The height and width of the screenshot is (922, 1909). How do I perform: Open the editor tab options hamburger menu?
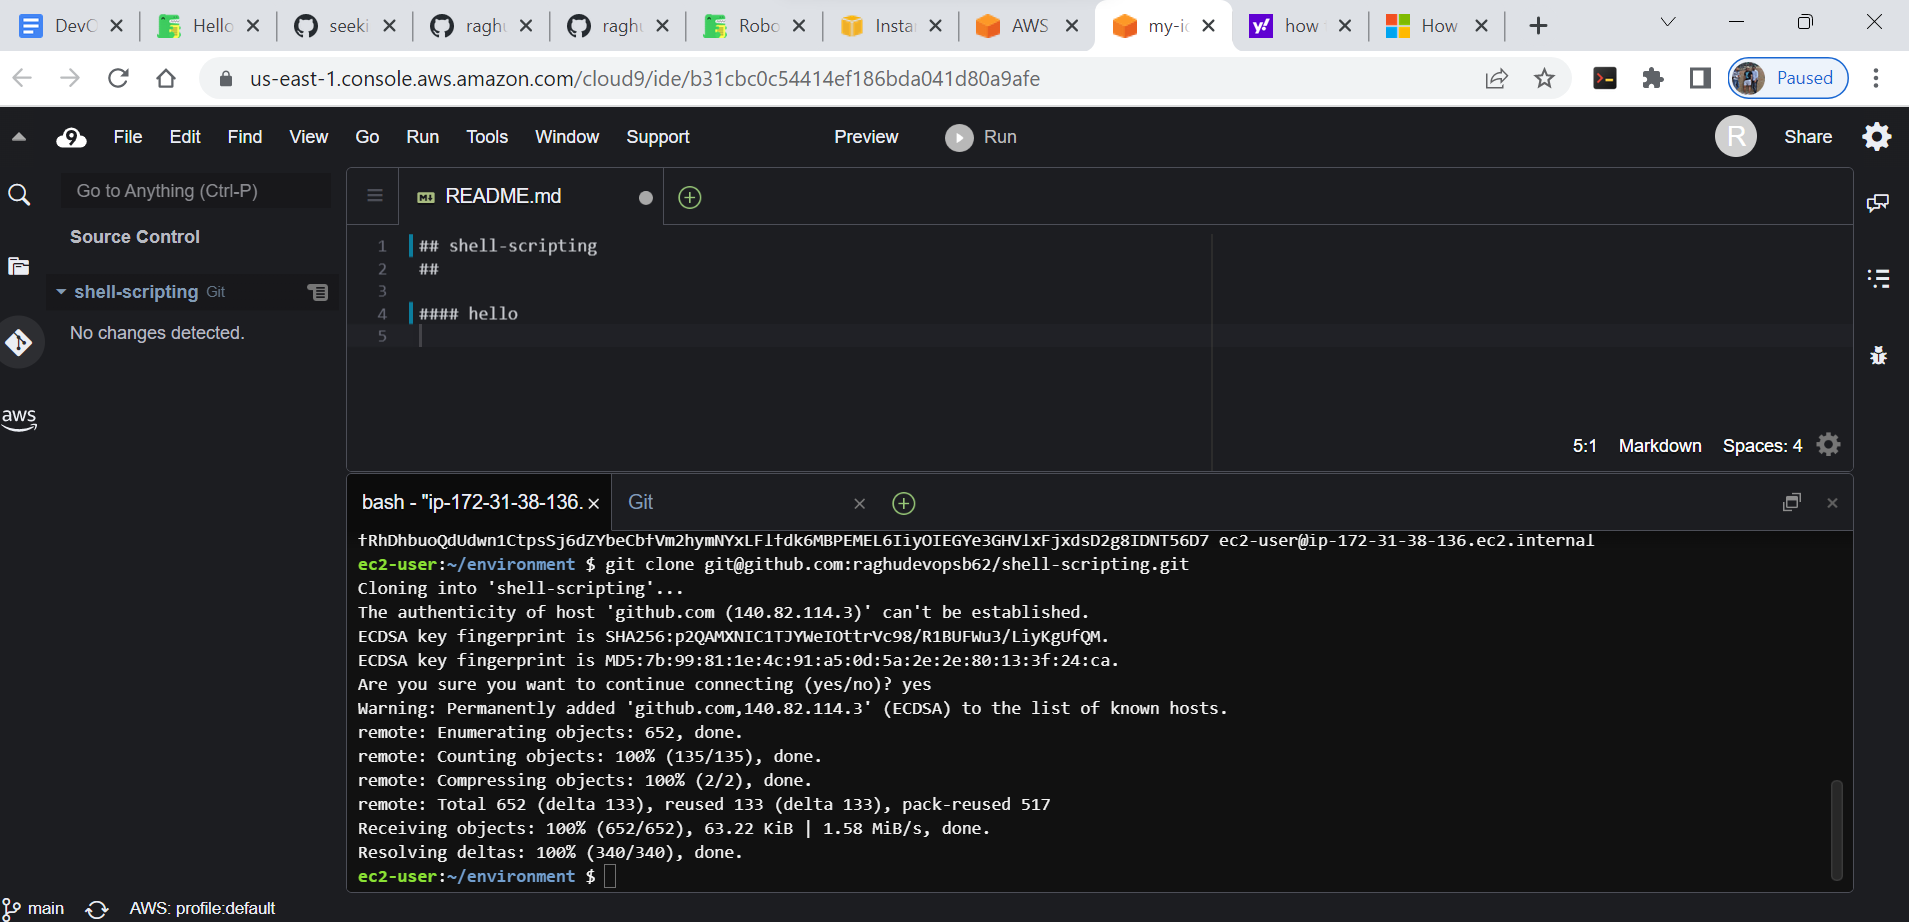(x=372, y=196)
